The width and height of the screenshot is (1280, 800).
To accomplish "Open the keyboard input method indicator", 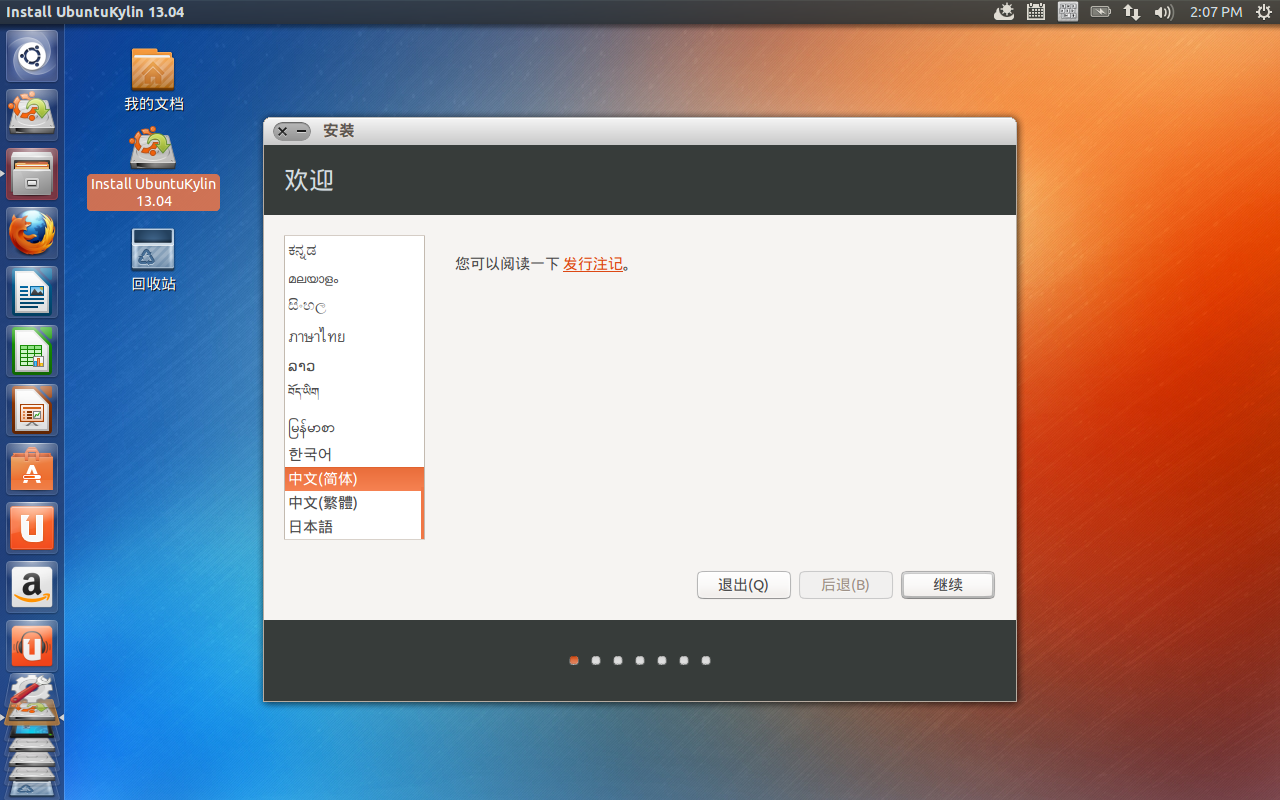I will 1068,12.
